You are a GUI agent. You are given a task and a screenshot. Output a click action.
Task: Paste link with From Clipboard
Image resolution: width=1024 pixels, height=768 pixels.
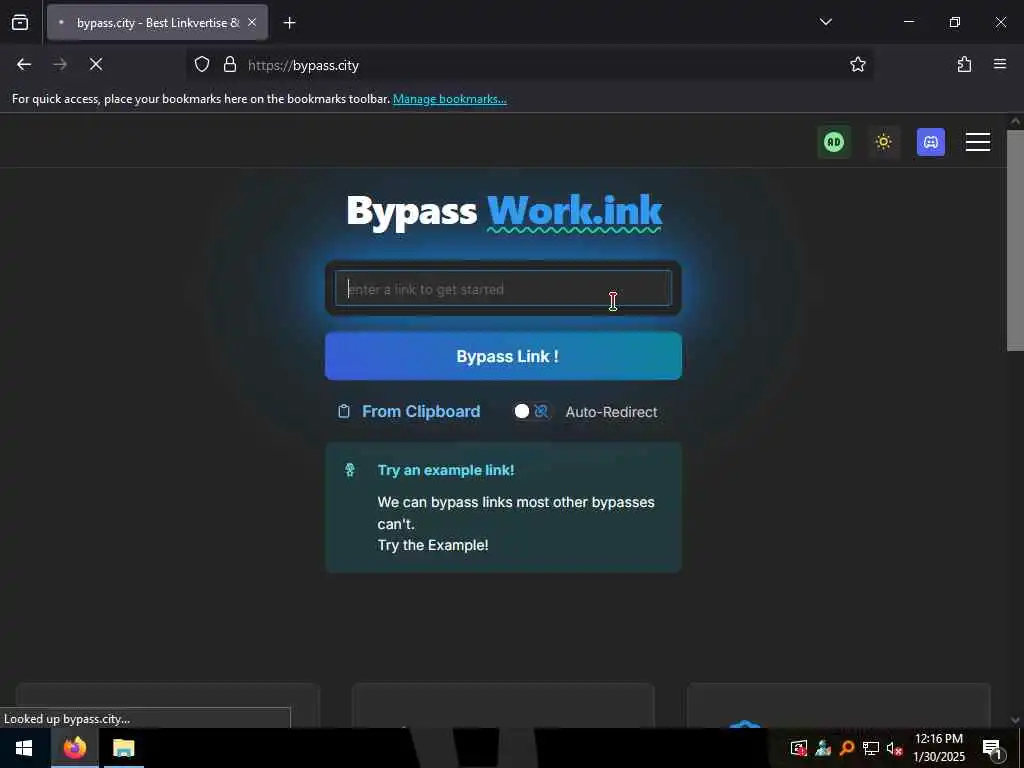pos(421,411)
